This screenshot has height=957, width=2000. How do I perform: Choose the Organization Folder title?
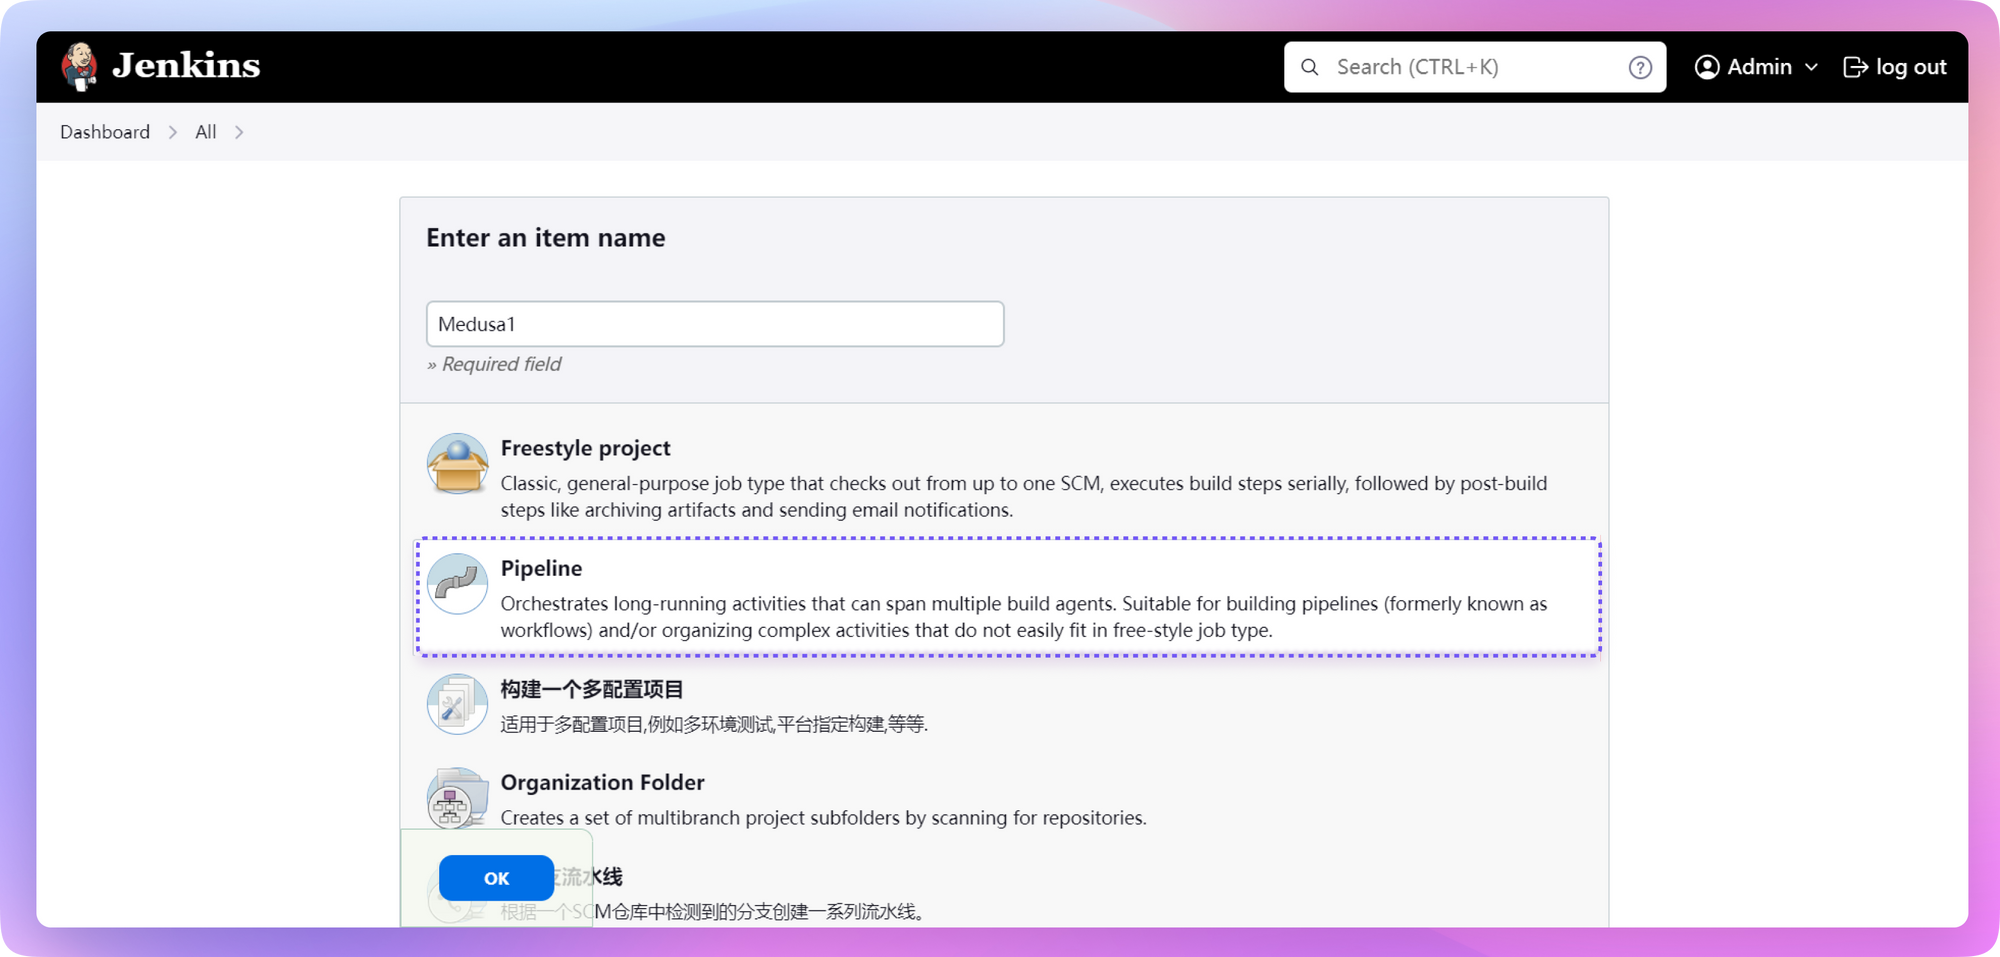[x=602, y=782]
